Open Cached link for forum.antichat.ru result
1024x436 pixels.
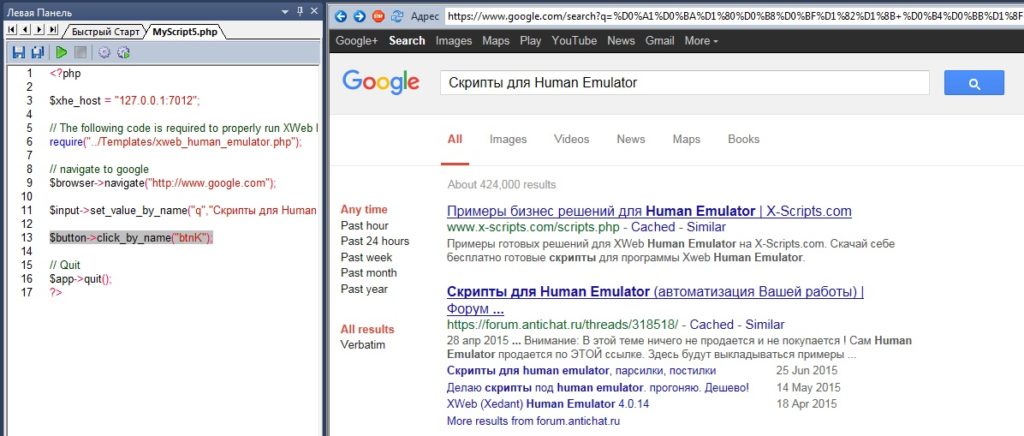point(714,324)
